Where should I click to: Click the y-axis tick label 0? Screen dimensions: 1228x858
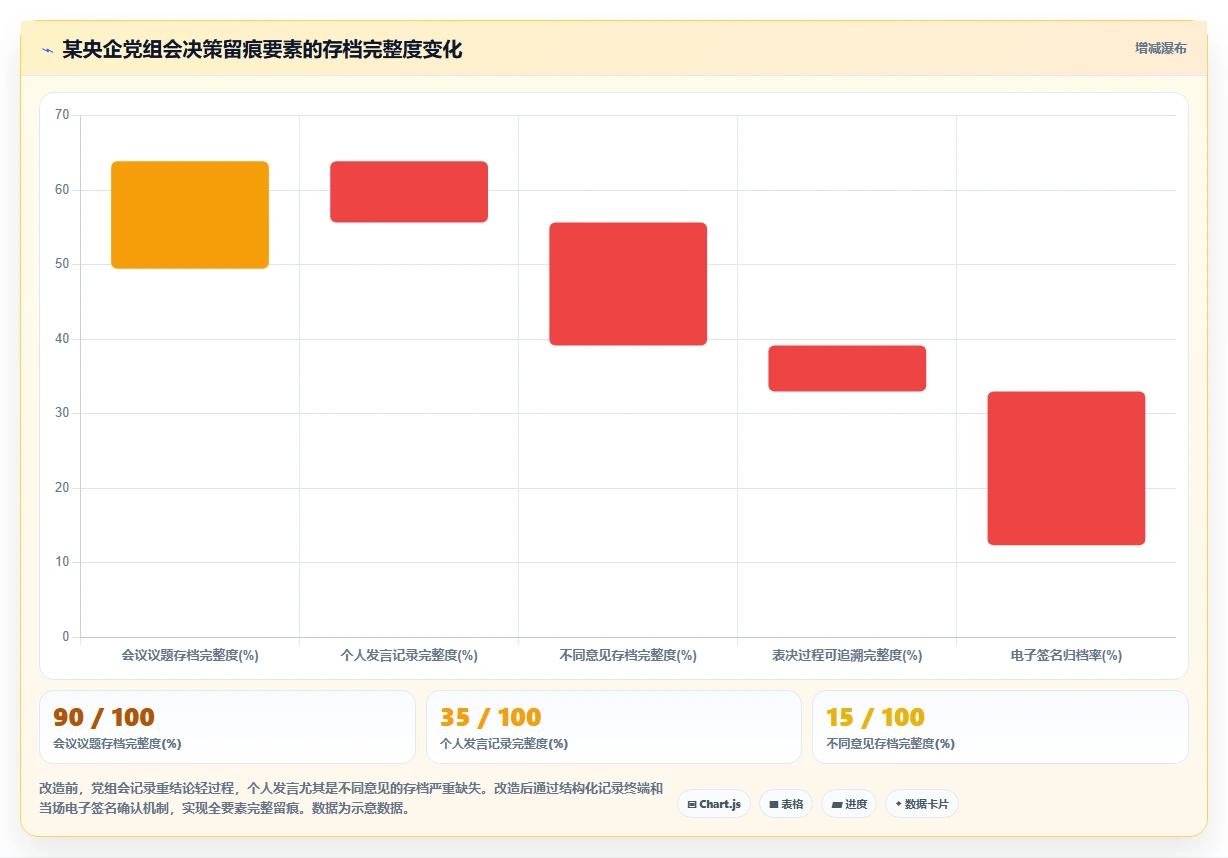pyautogui.click(x=66, y=637)
